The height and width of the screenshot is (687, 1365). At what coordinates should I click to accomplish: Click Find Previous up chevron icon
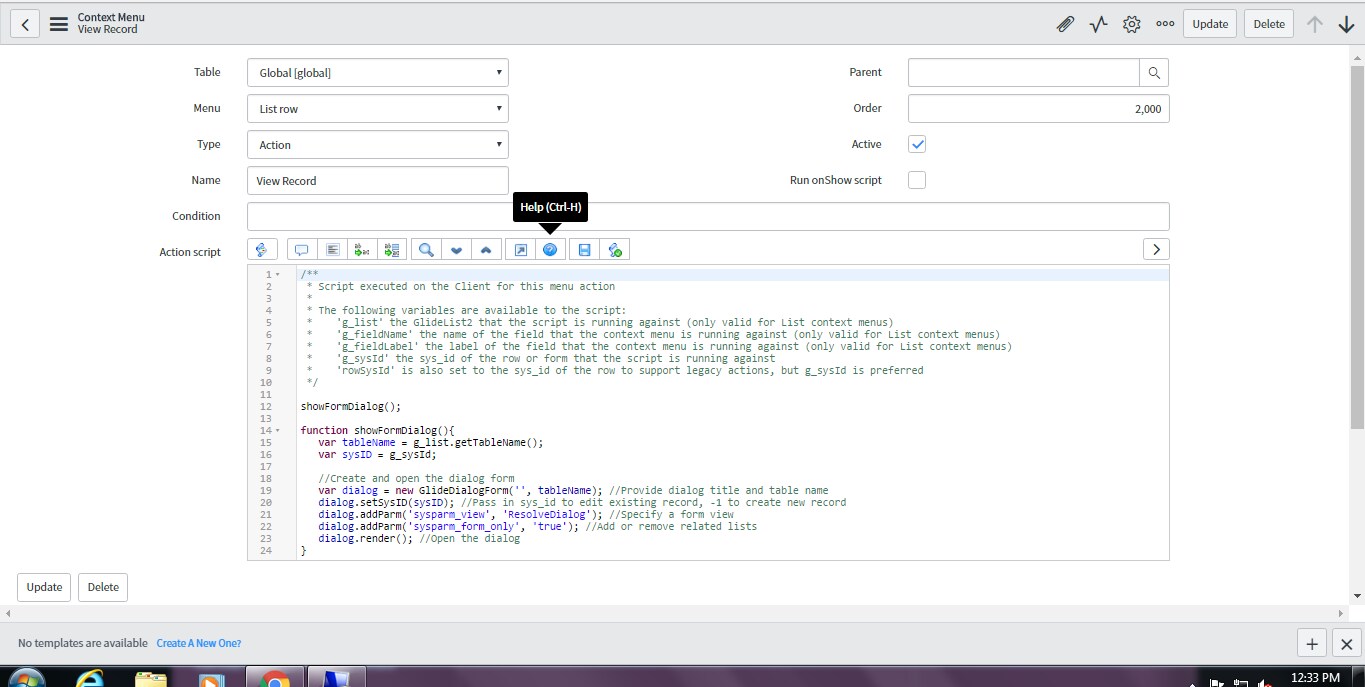pyautogui.click(x=485, y=249)
